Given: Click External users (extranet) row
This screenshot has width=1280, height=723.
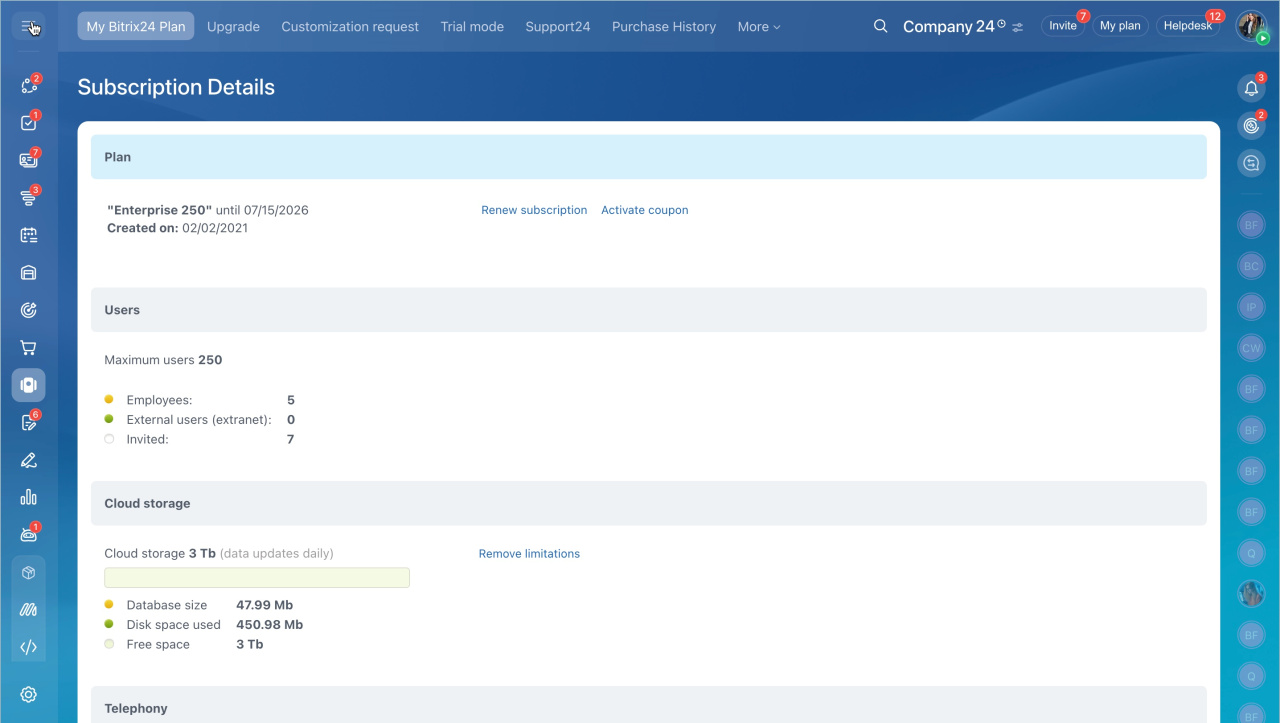Looking at the screenshot, I should (x=200, y=420).
